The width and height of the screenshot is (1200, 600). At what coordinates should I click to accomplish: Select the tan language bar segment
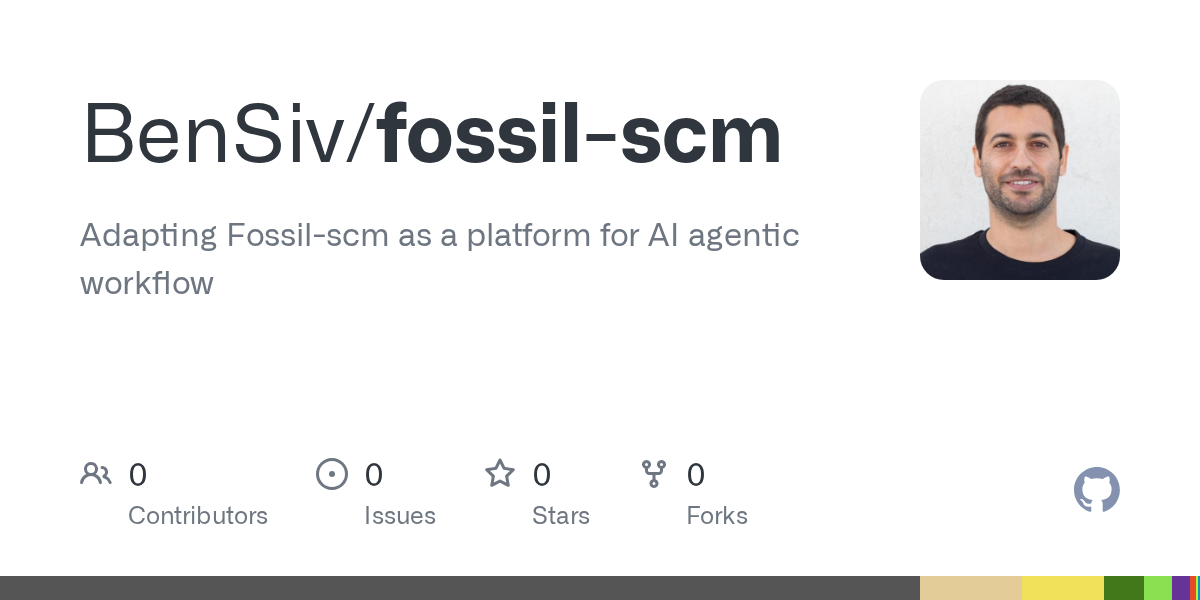[970, 588]
